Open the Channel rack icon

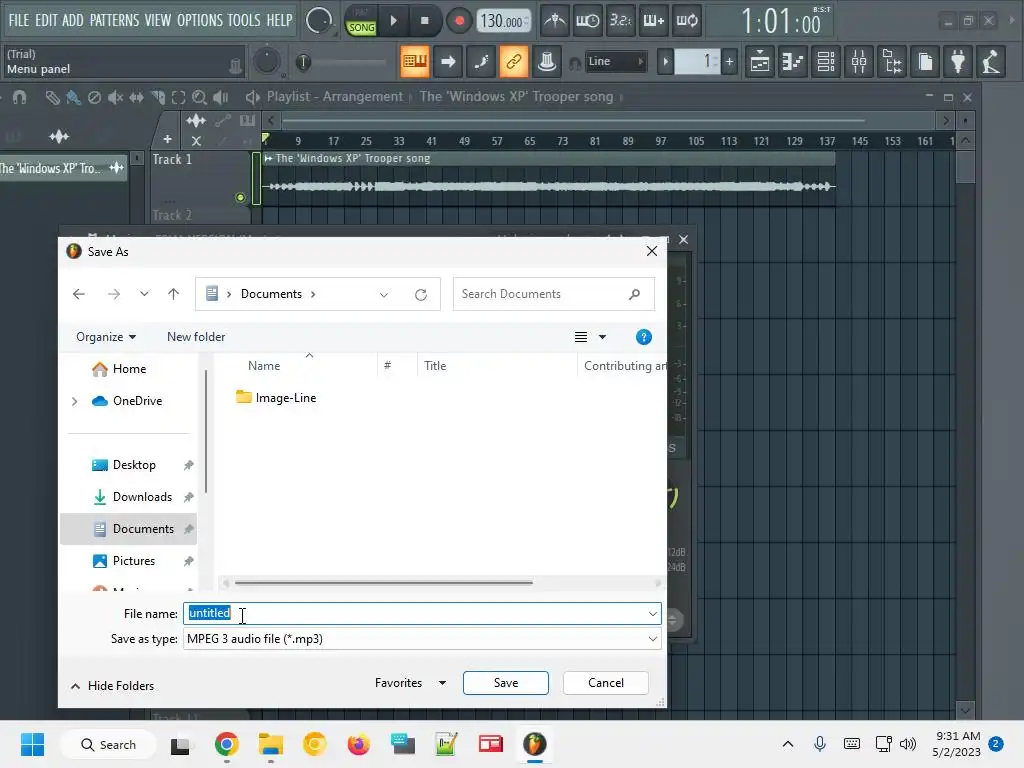pyautogui.click(x=825, y=62)
